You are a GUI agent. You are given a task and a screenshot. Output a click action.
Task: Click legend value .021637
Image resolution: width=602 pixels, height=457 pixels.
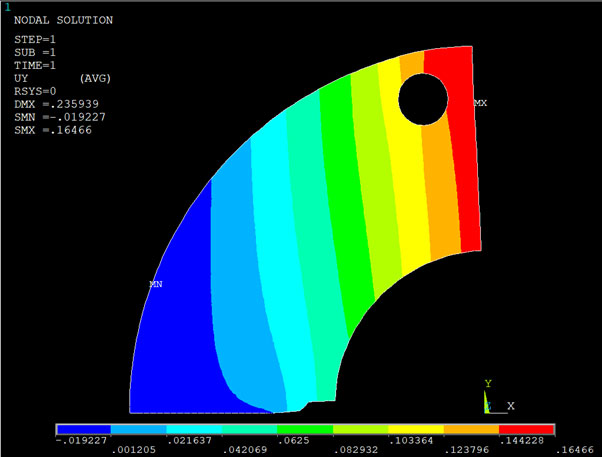(x=189, y=440)
